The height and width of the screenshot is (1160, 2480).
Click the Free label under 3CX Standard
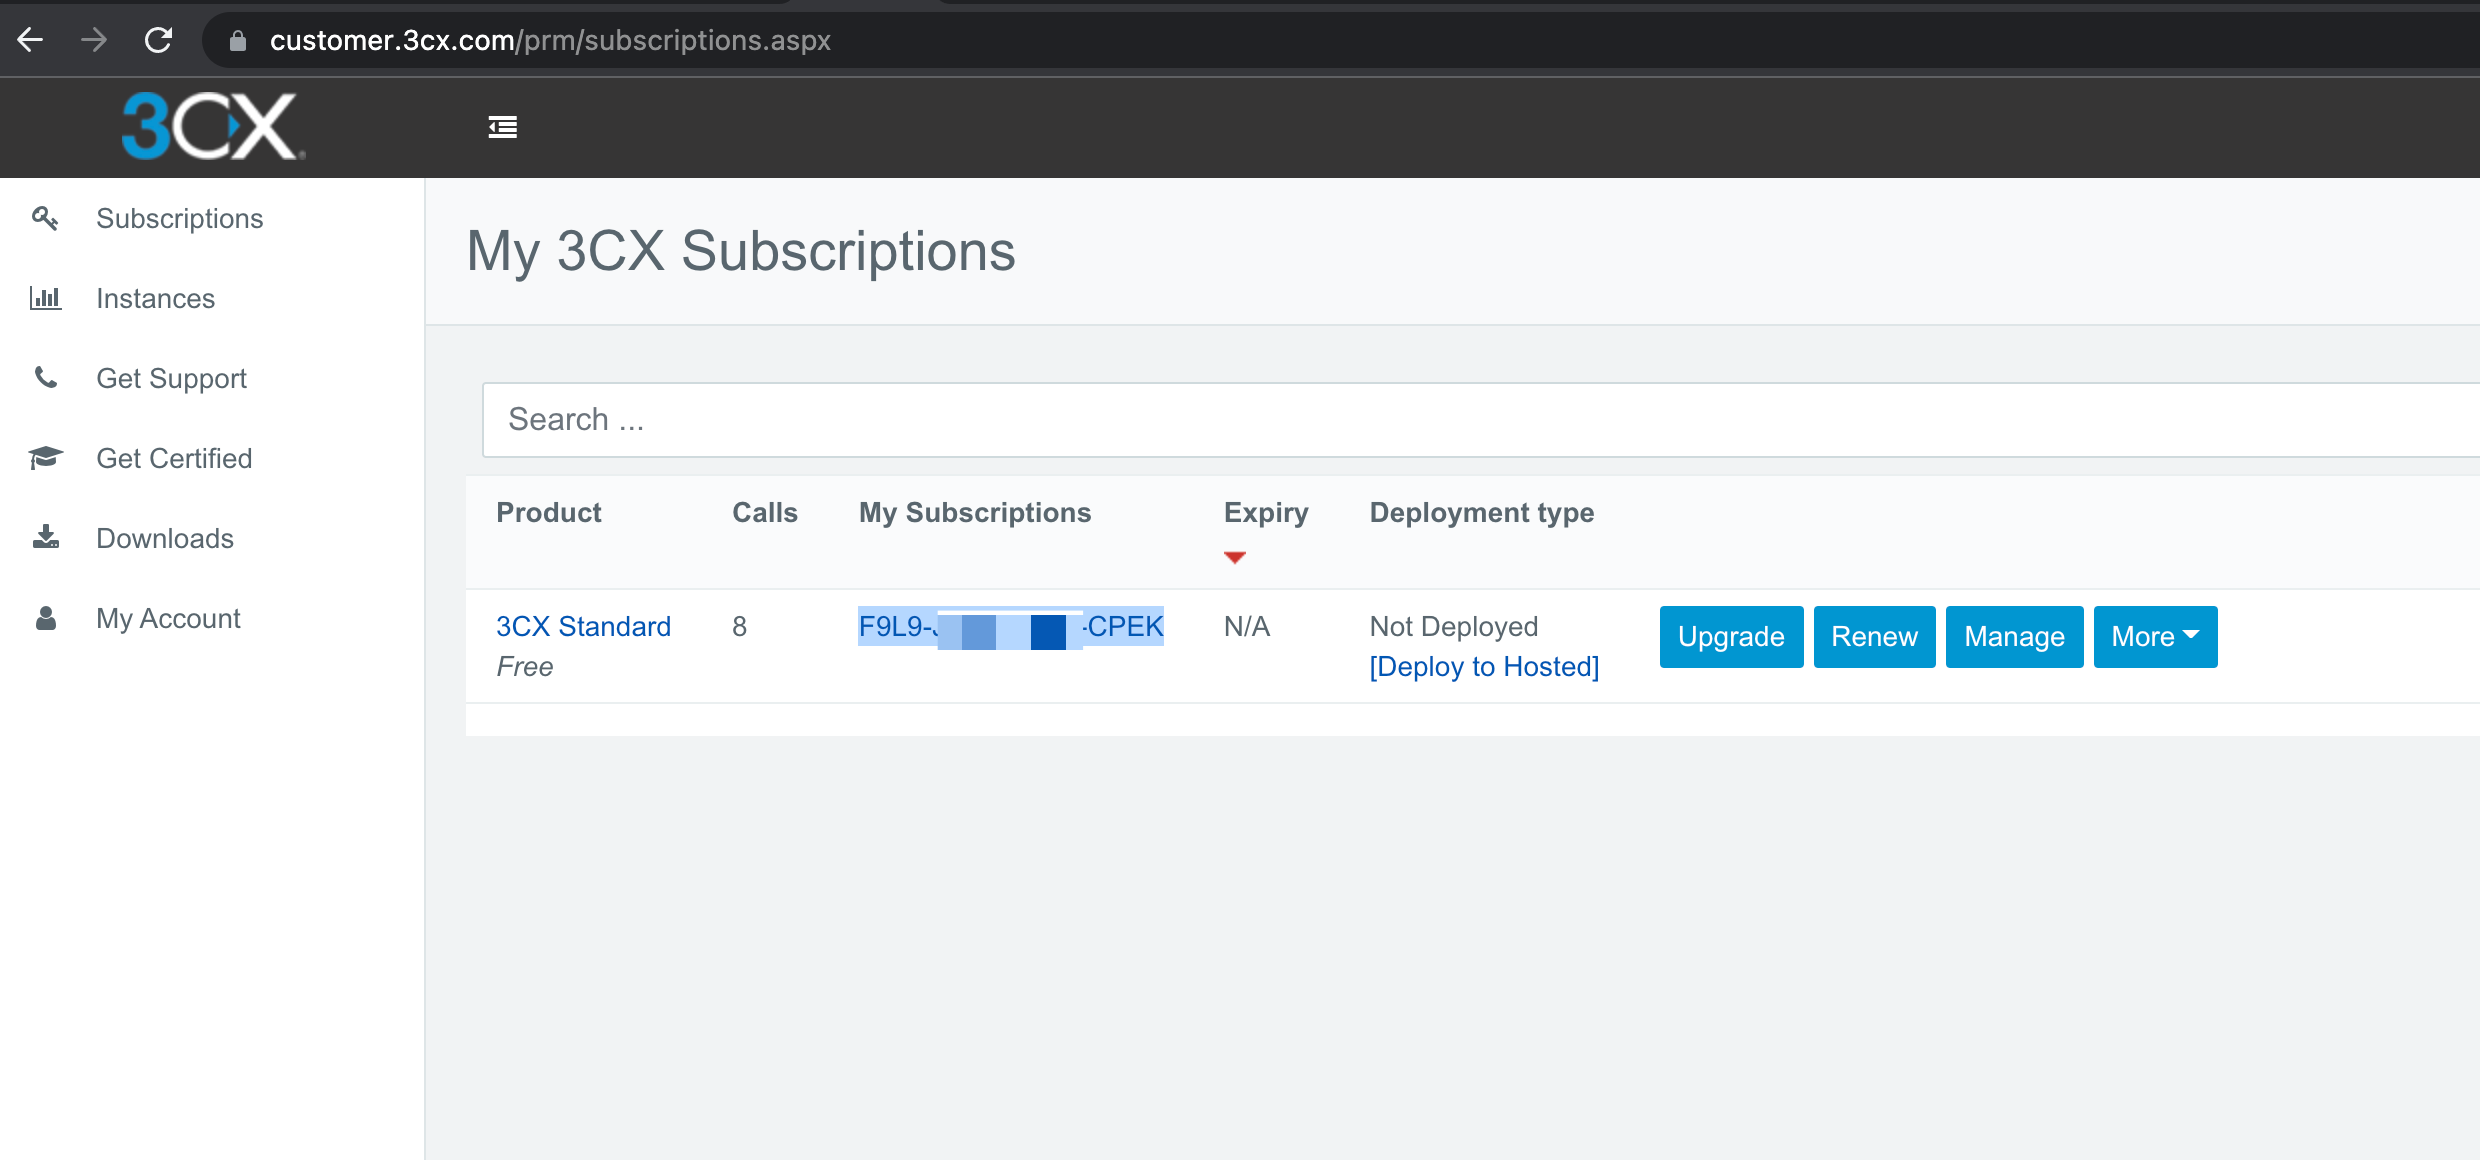[525, 666]
